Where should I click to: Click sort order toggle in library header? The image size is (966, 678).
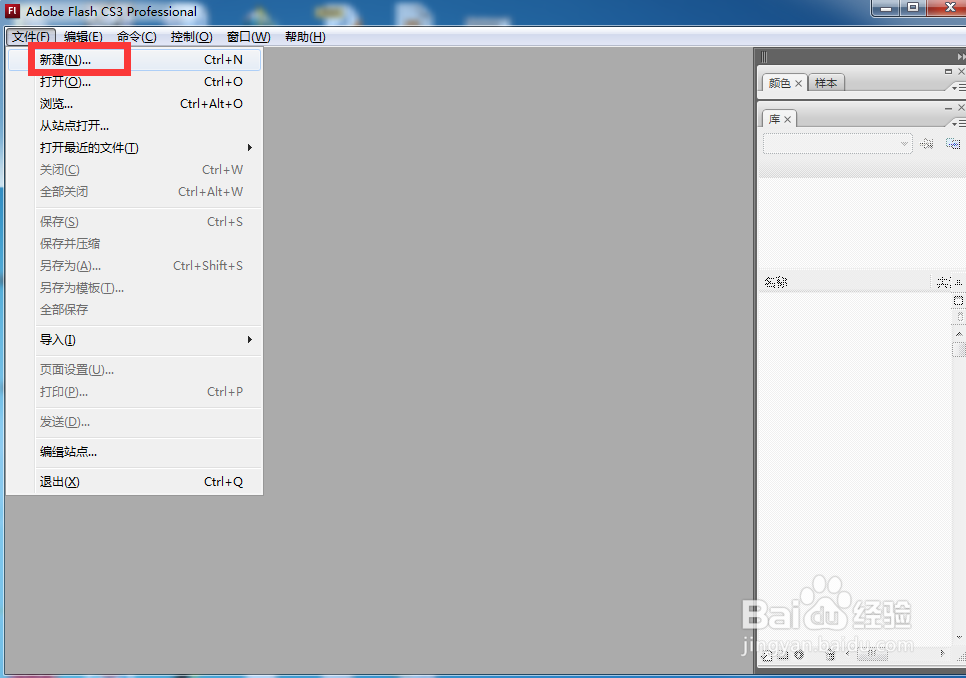[x=959, y=282]
